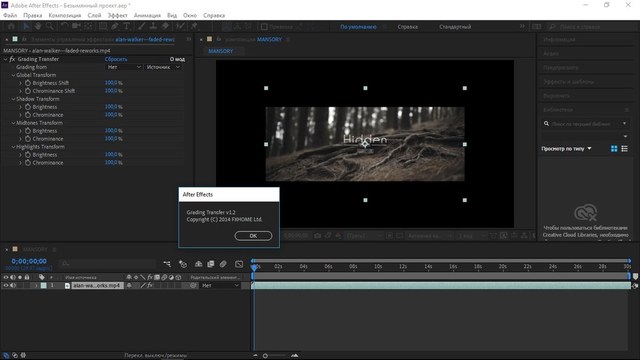Expand the Brightness Shift property
This screenshot has height=360, width=640.
[x=20, y=83]
